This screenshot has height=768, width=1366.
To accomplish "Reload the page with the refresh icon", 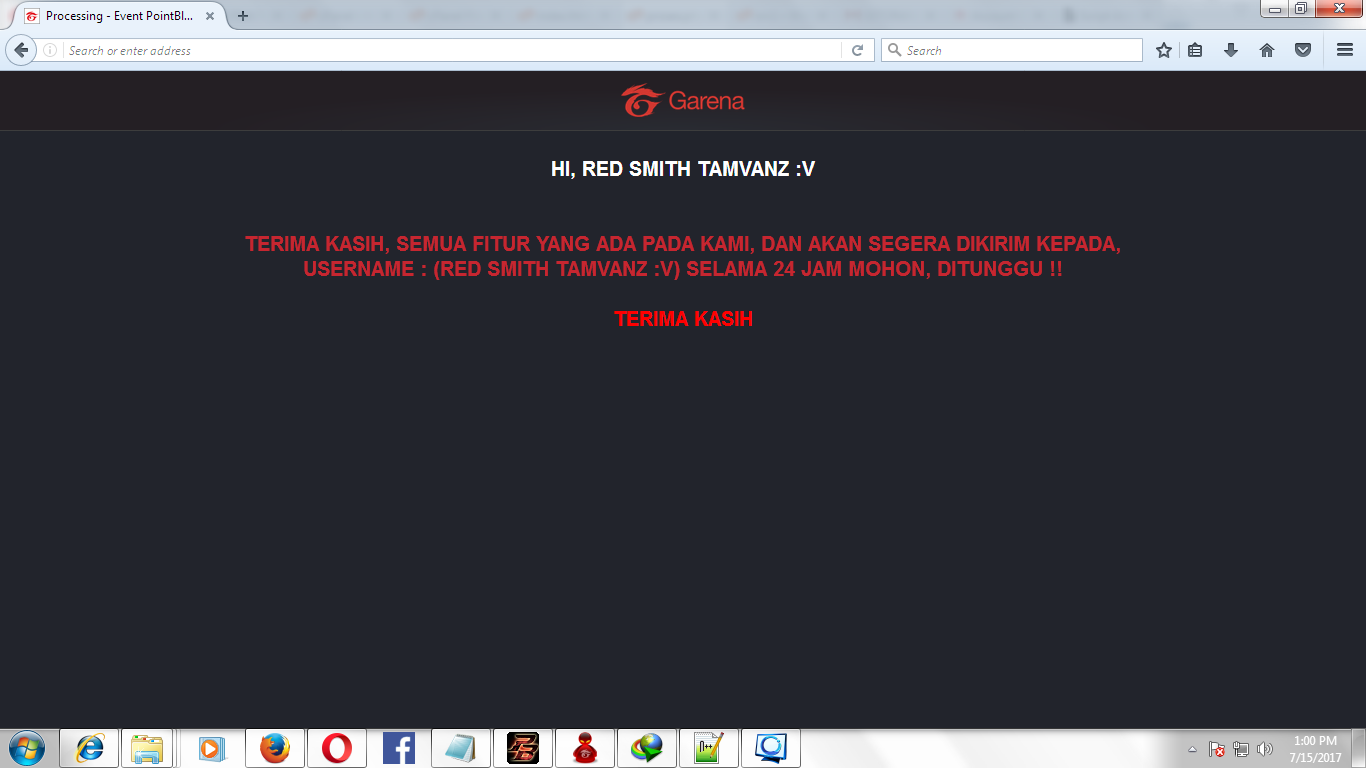I will click(857, 50).
